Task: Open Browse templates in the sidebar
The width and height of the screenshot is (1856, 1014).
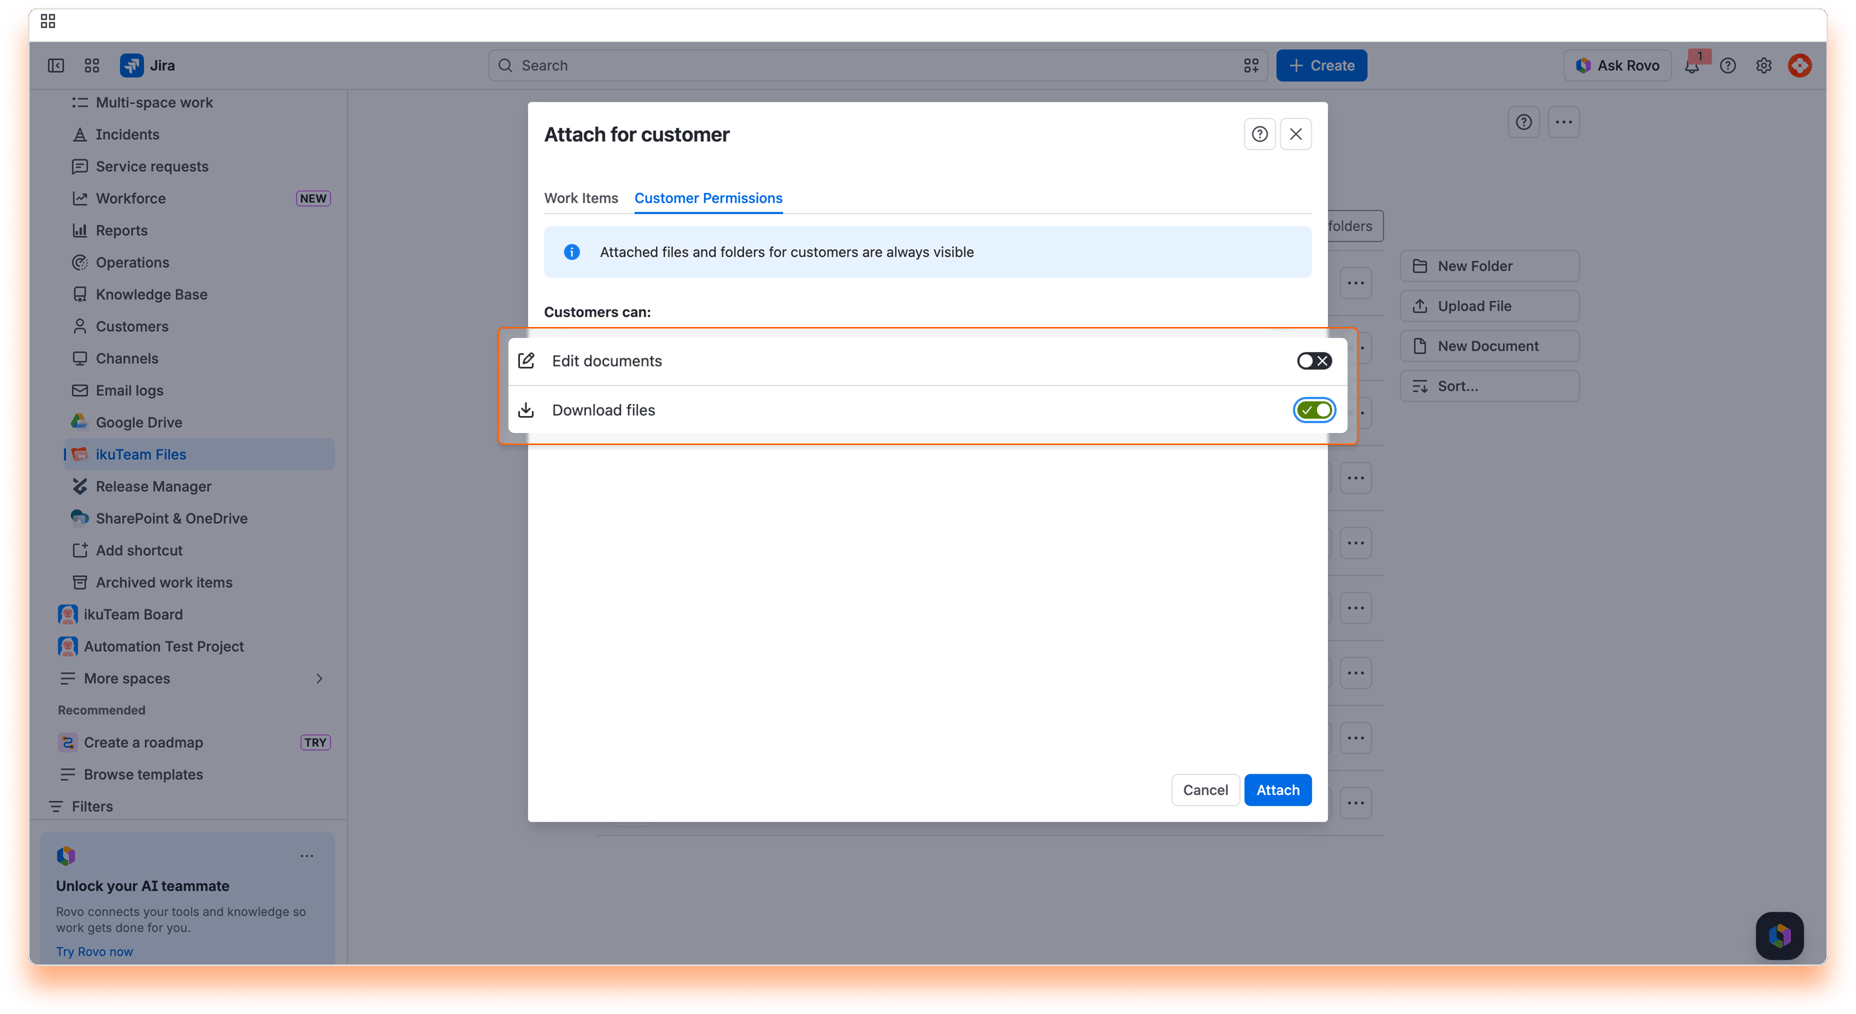Action: (x=194, y=774)
